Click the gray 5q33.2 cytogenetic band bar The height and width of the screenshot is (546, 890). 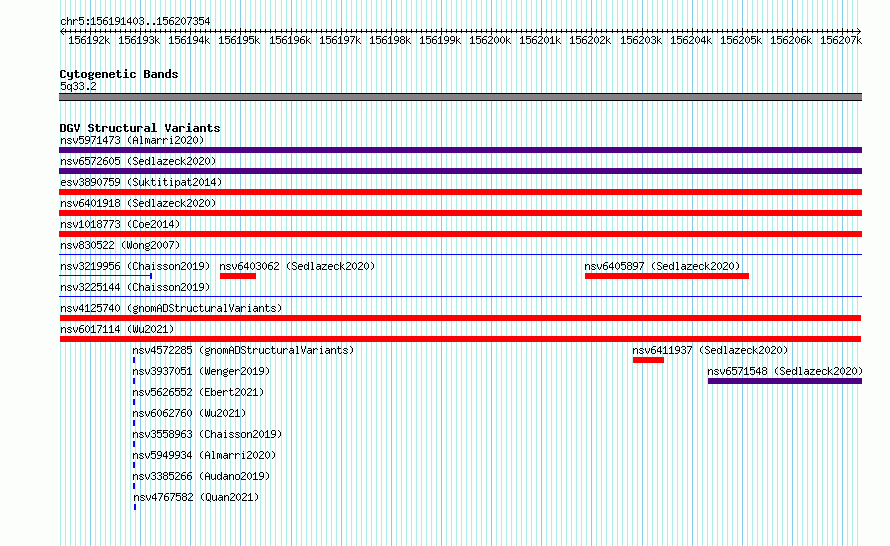pyautogui.click(x=460, y=97)
